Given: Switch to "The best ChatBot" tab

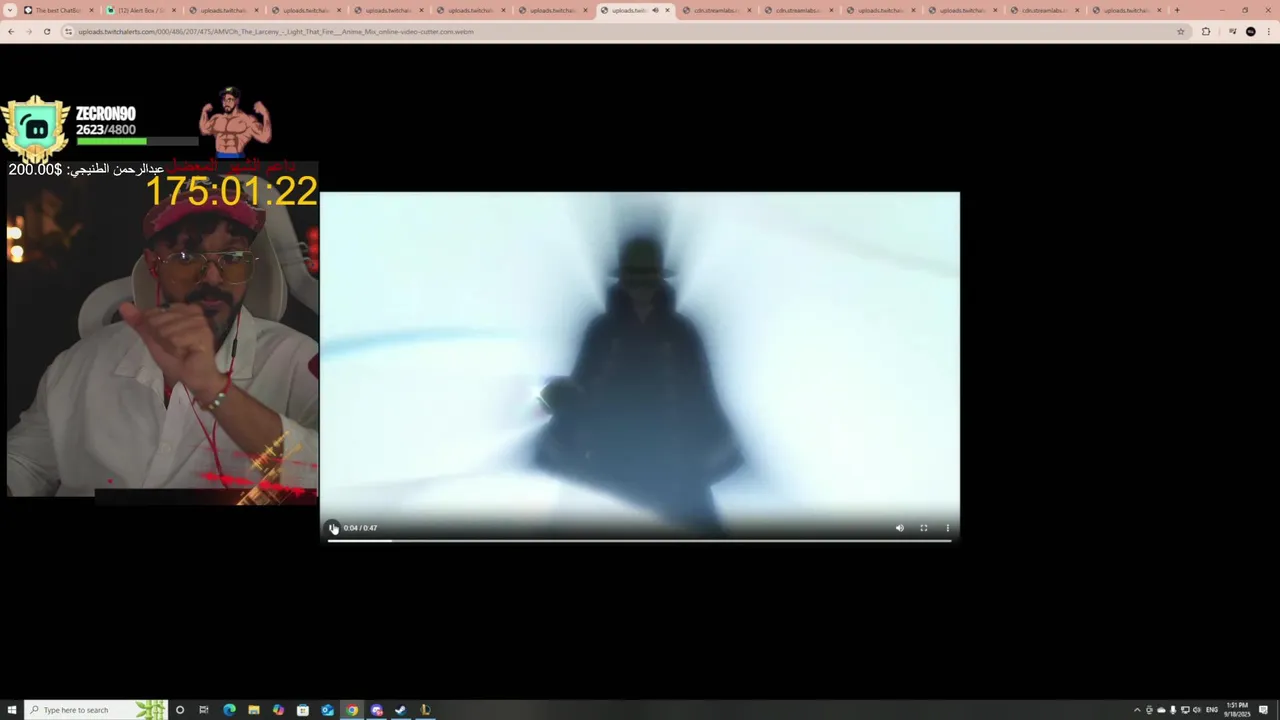Looking at the screenshot, I should [58, 10].
